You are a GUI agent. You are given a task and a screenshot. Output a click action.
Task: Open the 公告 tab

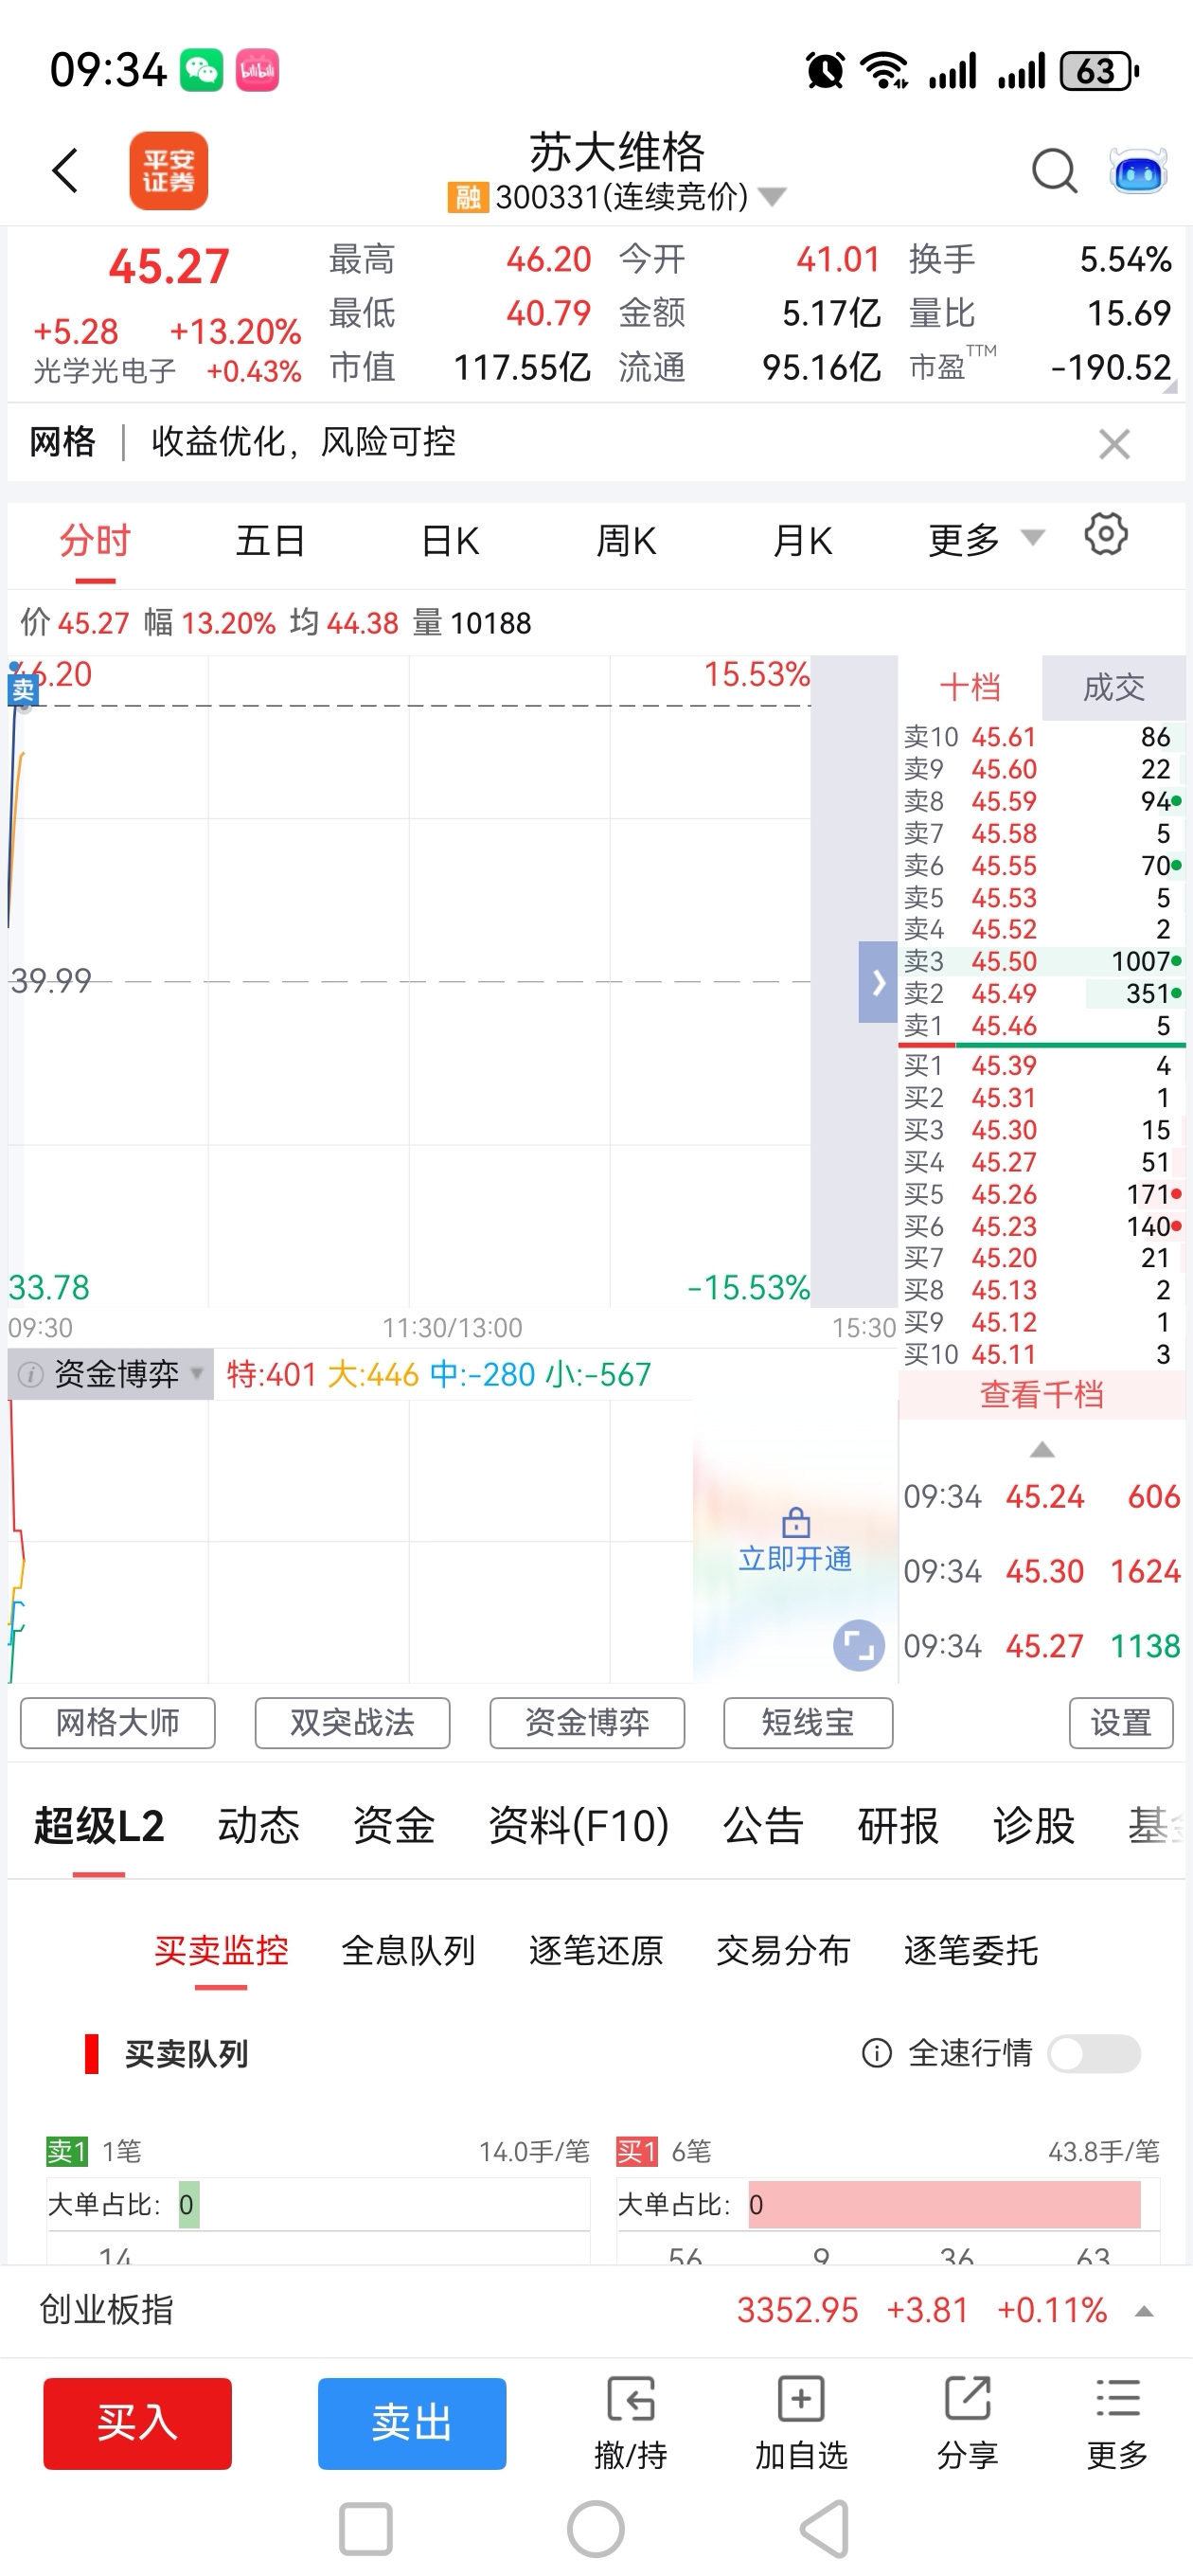pyautogui.click(x=764, y=1826)
